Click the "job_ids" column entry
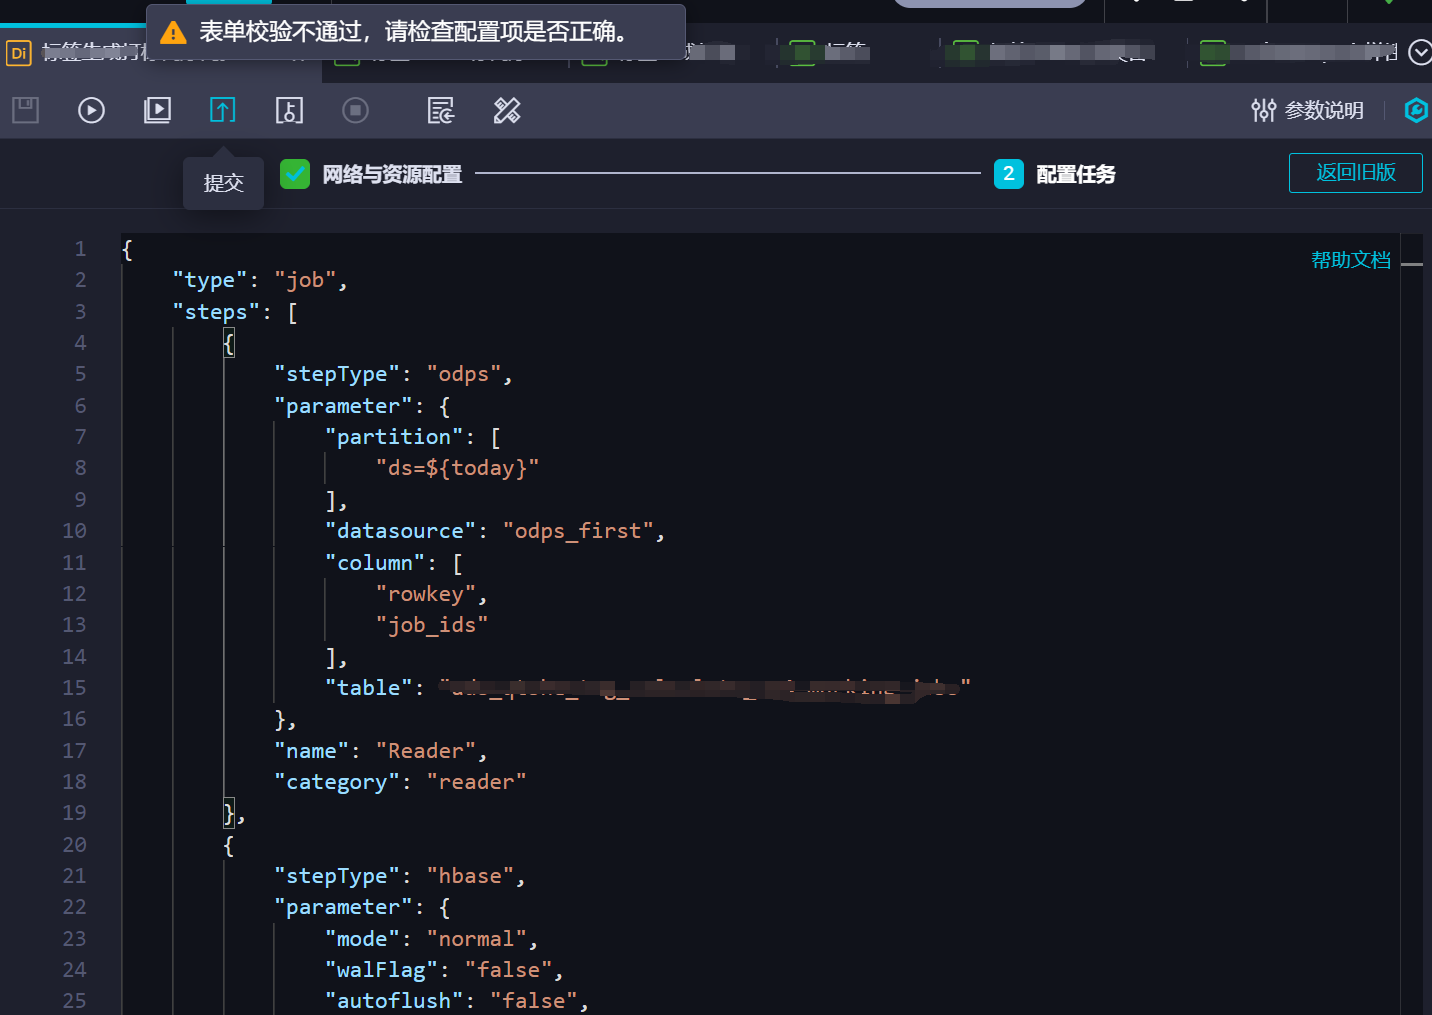The image size is (1432, 1015). click(x=431, y=625)
